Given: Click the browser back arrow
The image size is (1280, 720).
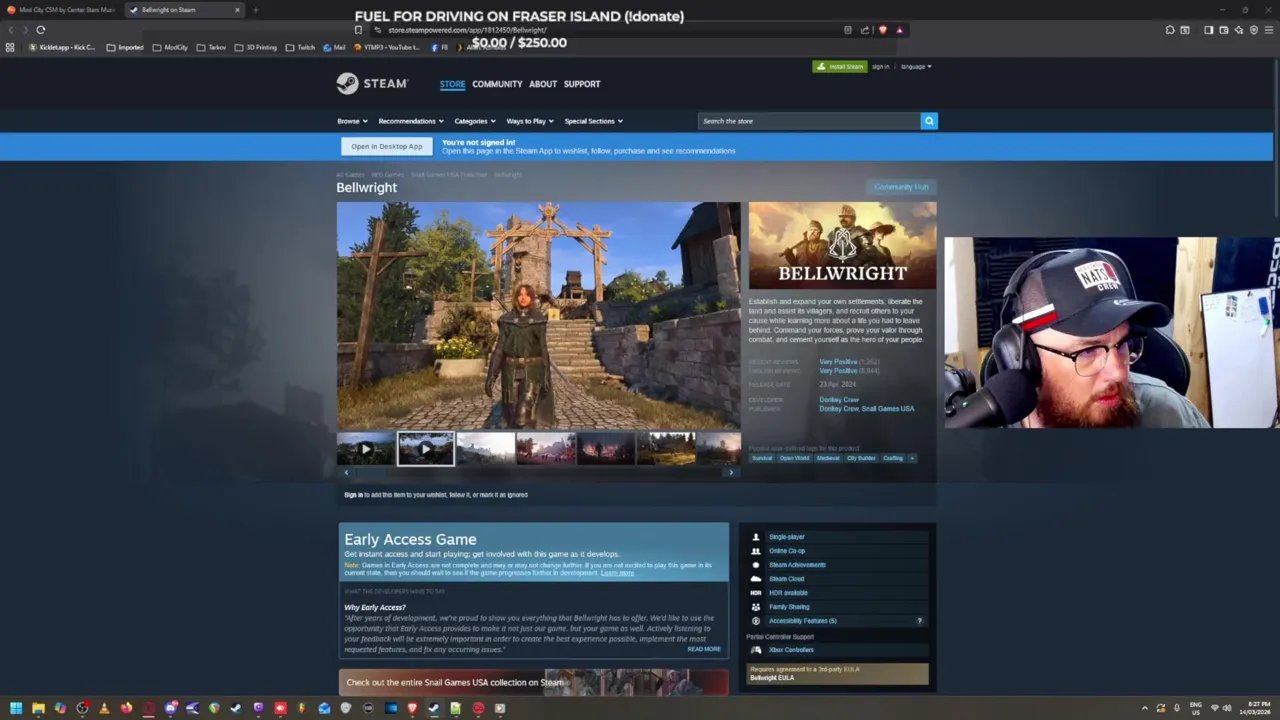Looking at the screenshot, I should (x=11, y=30).
